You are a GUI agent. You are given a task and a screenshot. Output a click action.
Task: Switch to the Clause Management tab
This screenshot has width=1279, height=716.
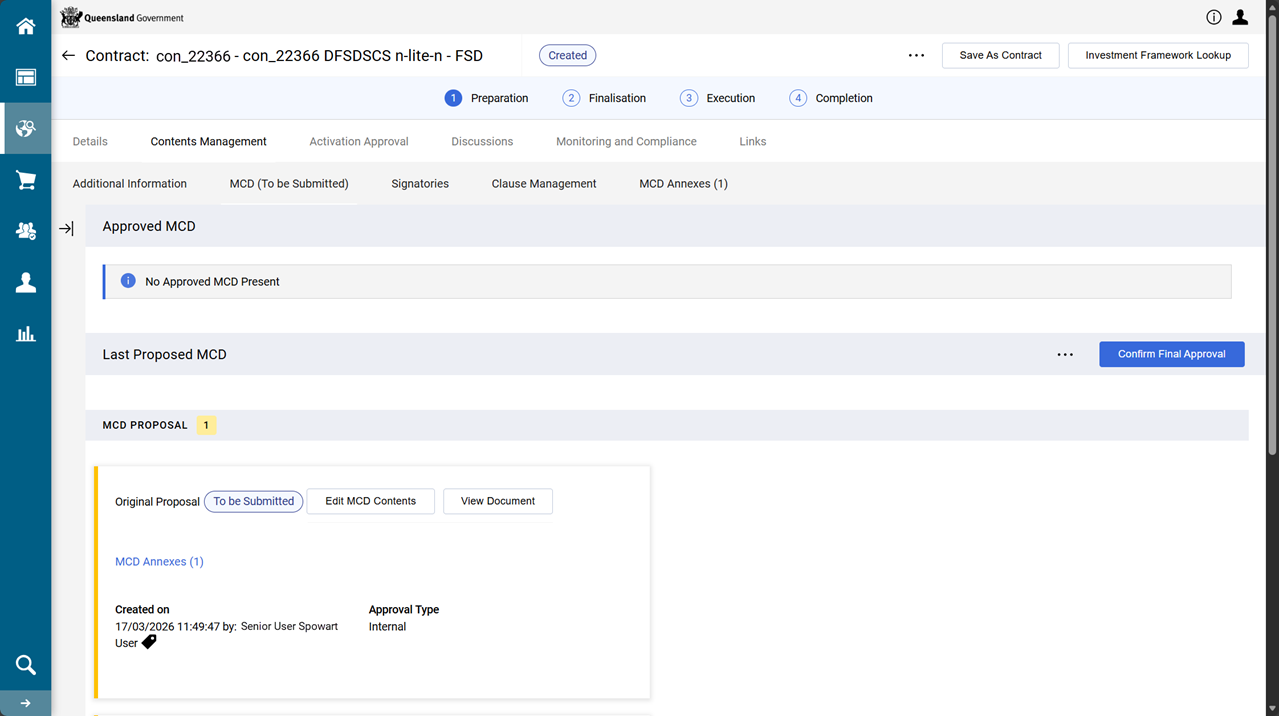click(x=544, y=184)
